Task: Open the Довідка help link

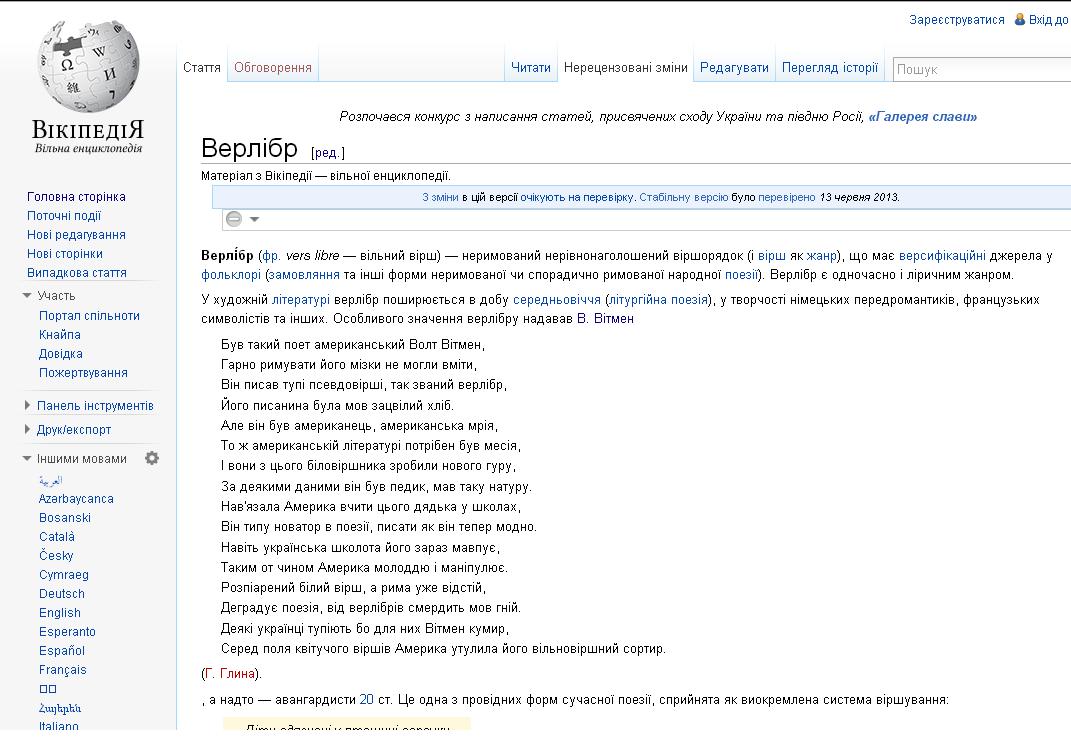Action: coord(61,354)
